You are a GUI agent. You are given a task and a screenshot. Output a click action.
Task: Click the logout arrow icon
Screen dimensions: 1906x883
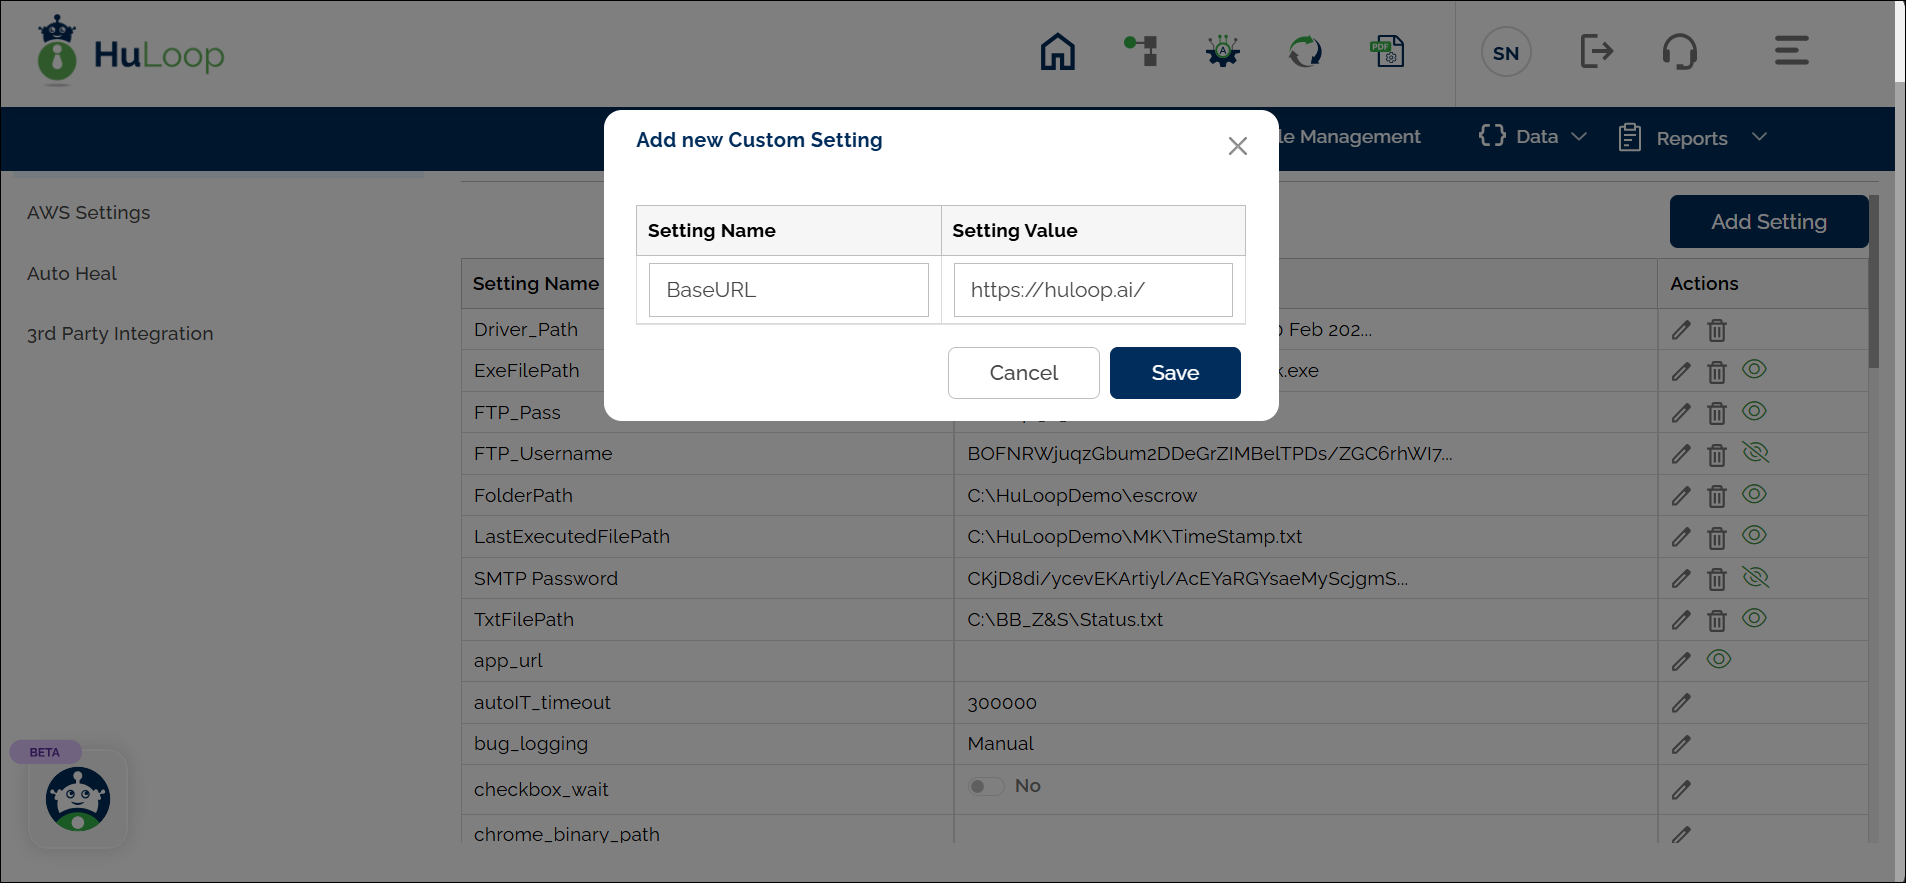coord(1596,51)
